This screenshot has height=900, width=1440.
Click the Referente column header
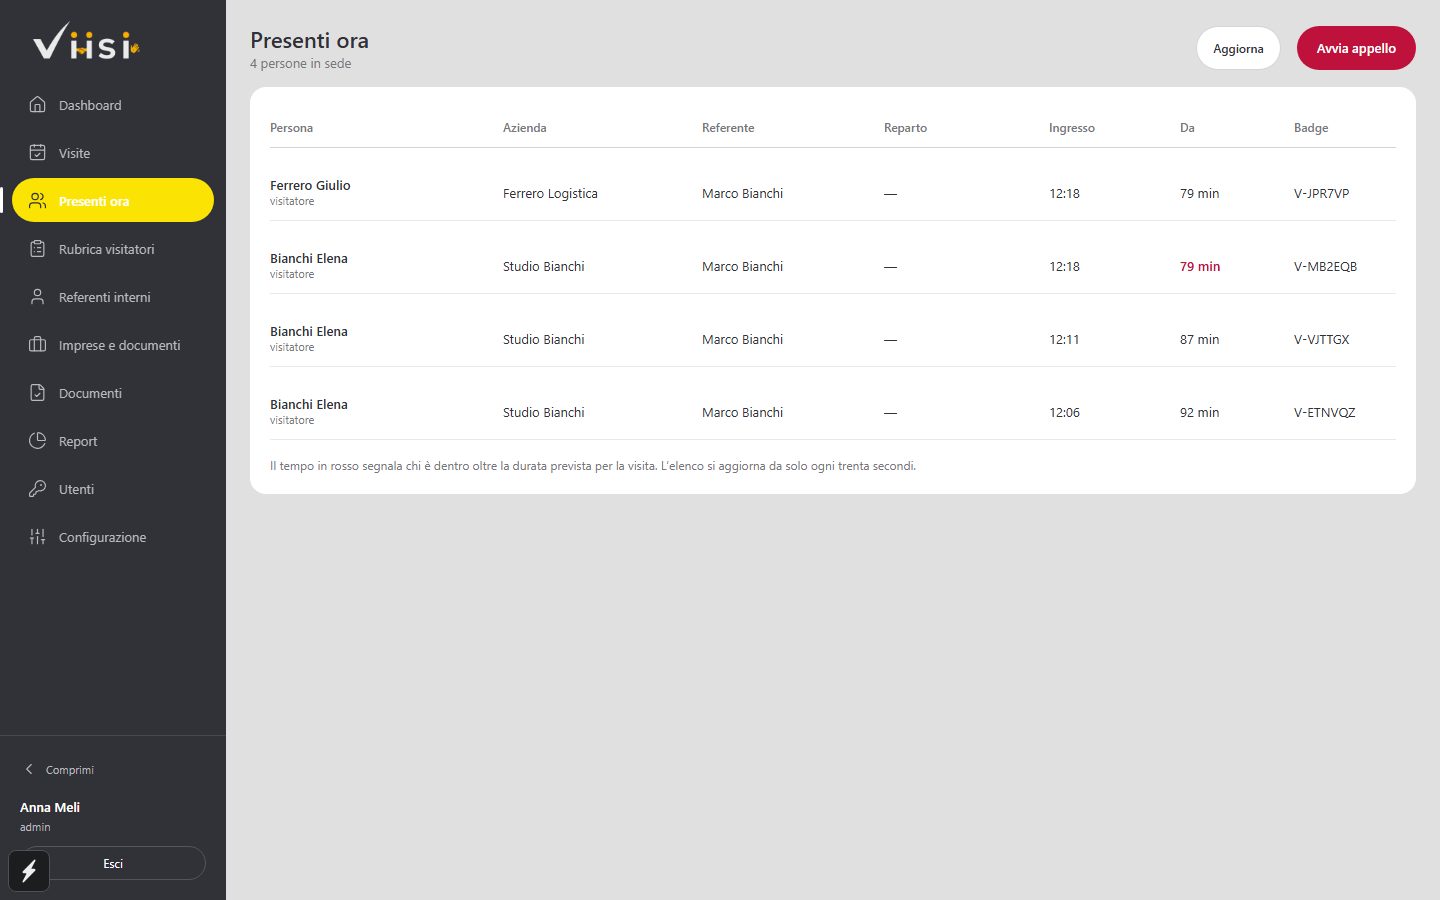[728, 127]
